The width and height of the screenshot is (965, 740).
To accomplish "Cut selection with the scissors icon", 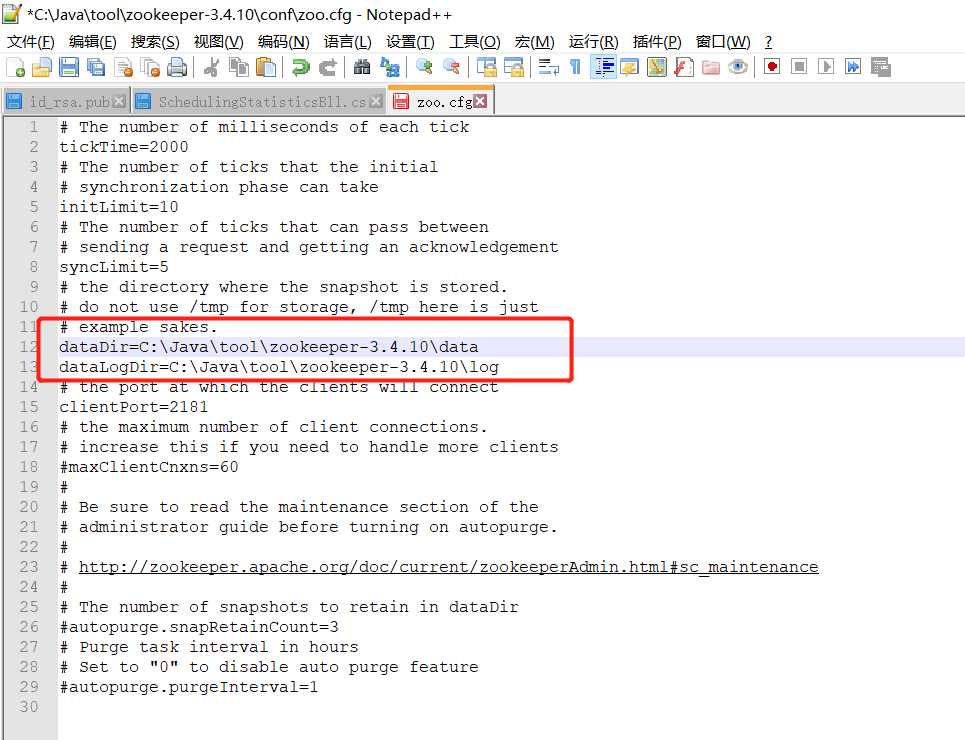I will pyautogui.click(x=211, y=67).
